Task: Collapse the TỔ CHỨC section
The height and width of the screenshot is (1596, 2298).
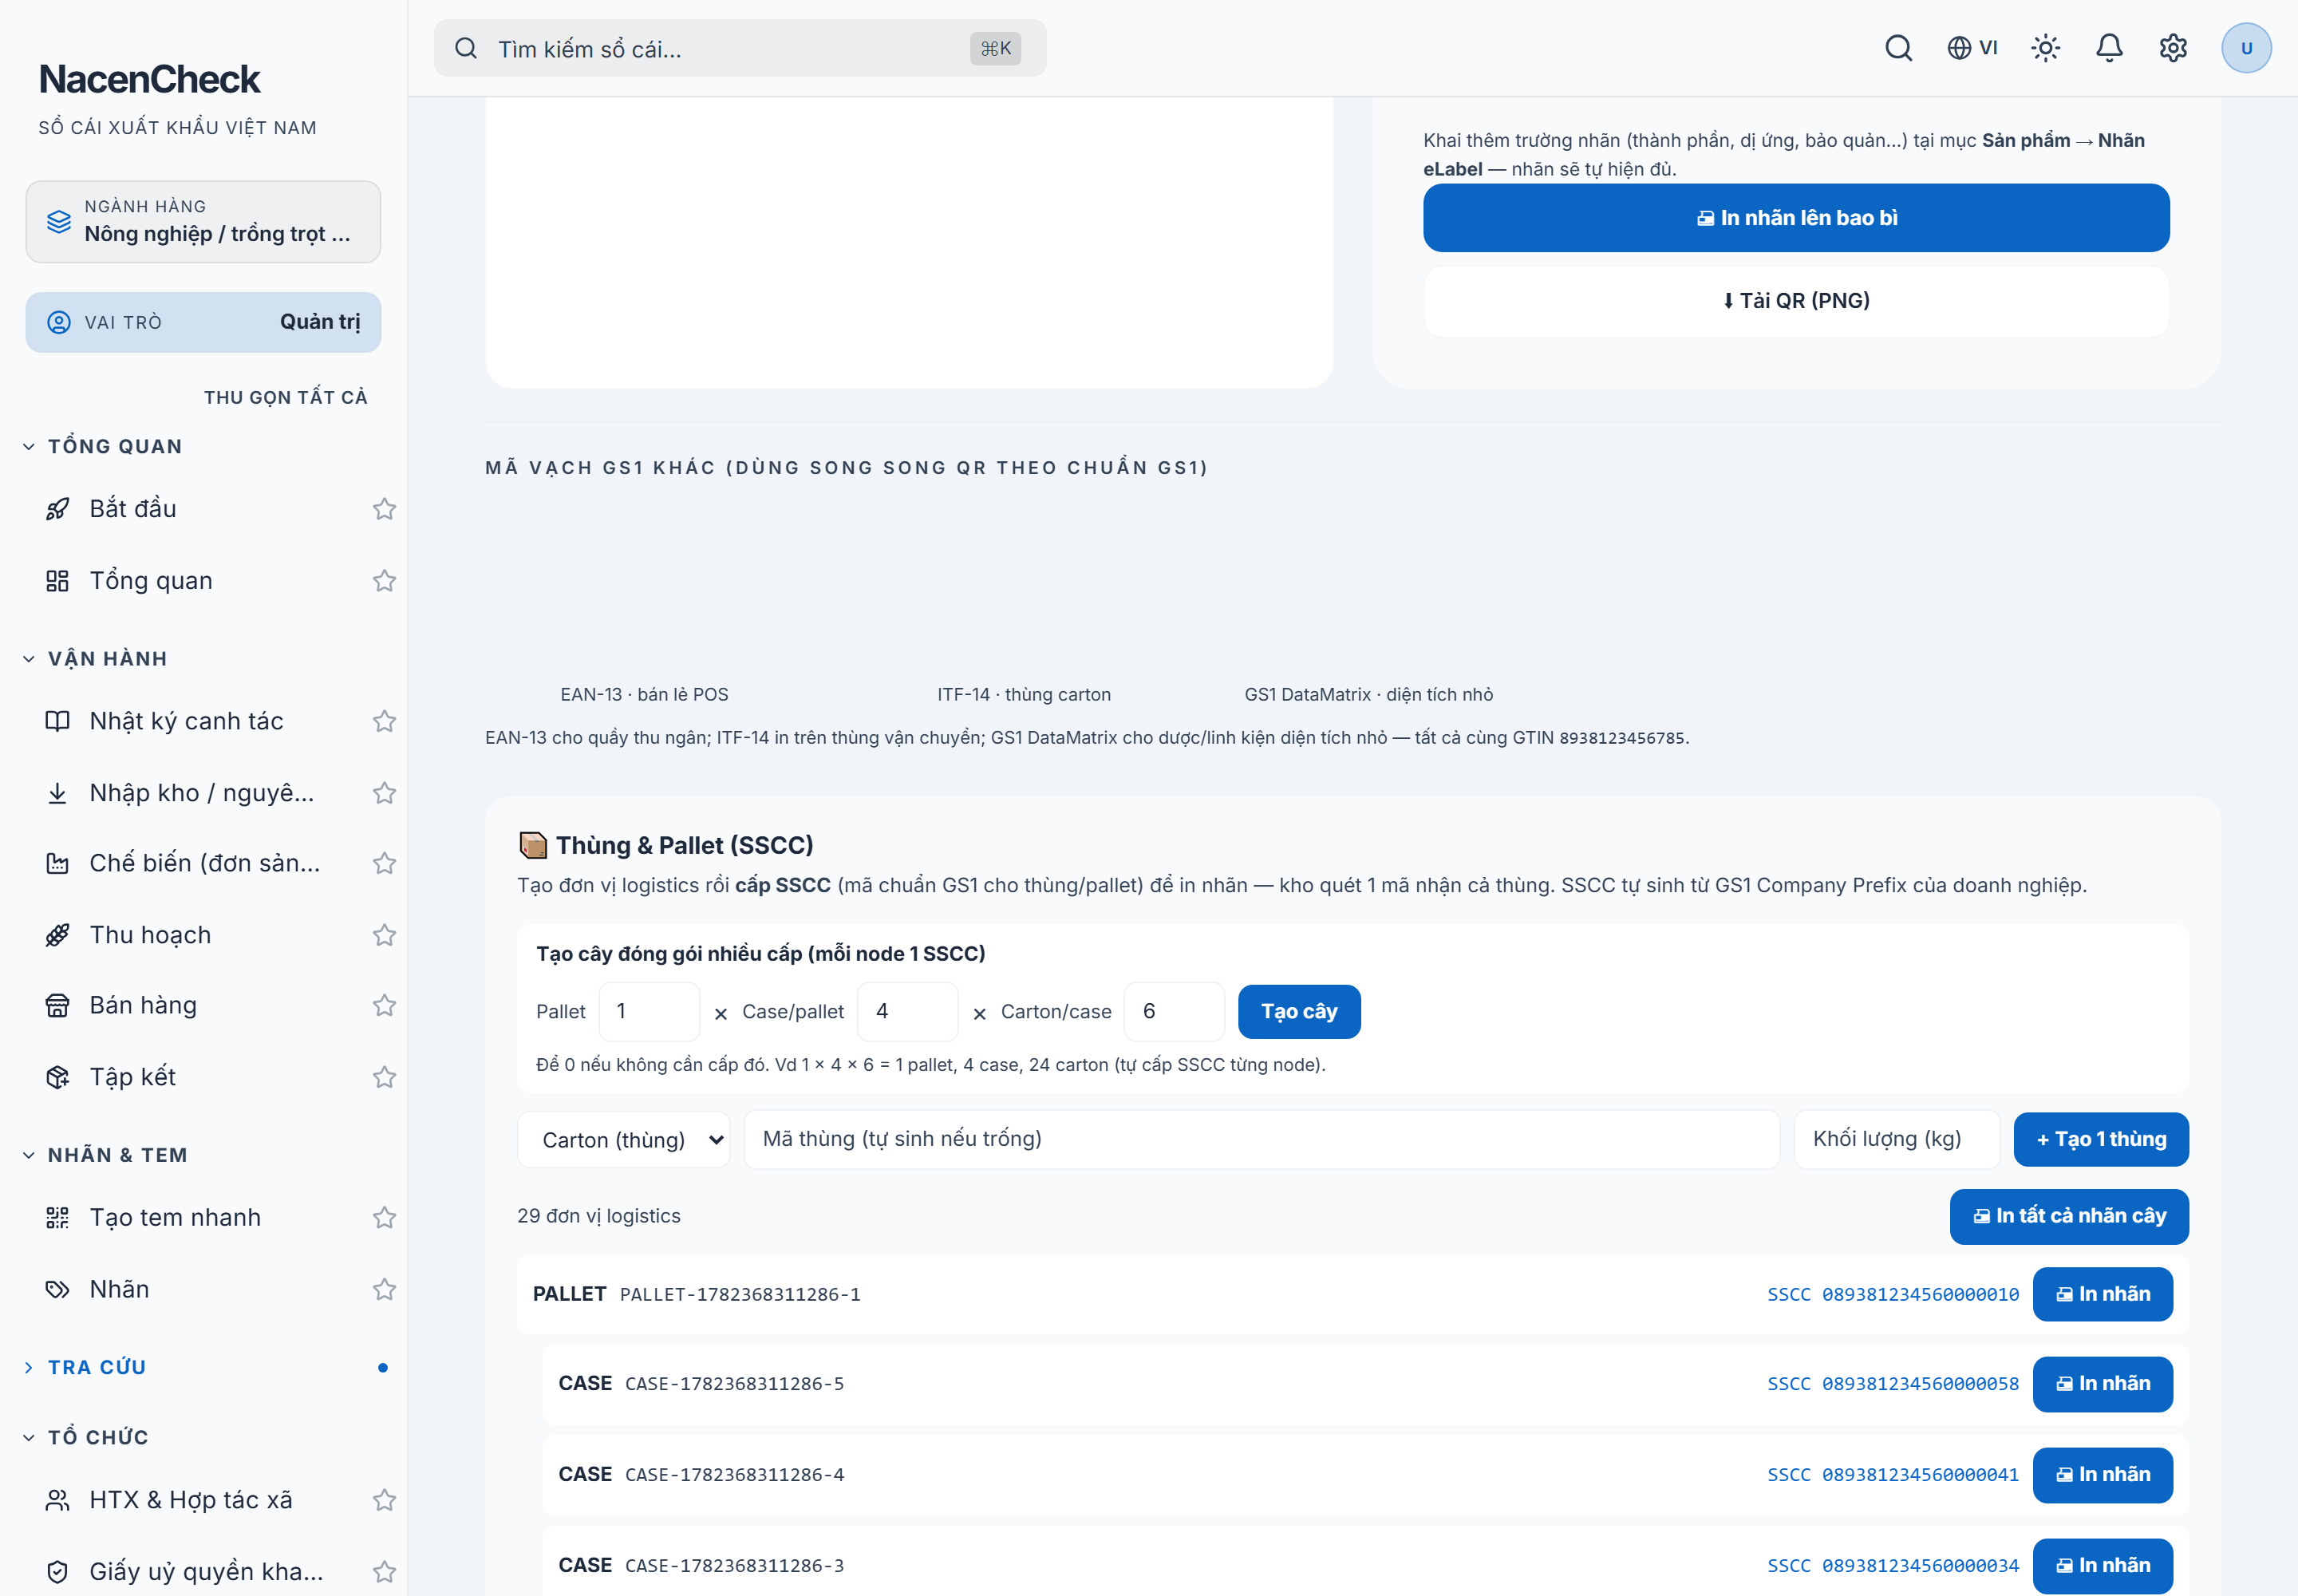Action: 86,1437
